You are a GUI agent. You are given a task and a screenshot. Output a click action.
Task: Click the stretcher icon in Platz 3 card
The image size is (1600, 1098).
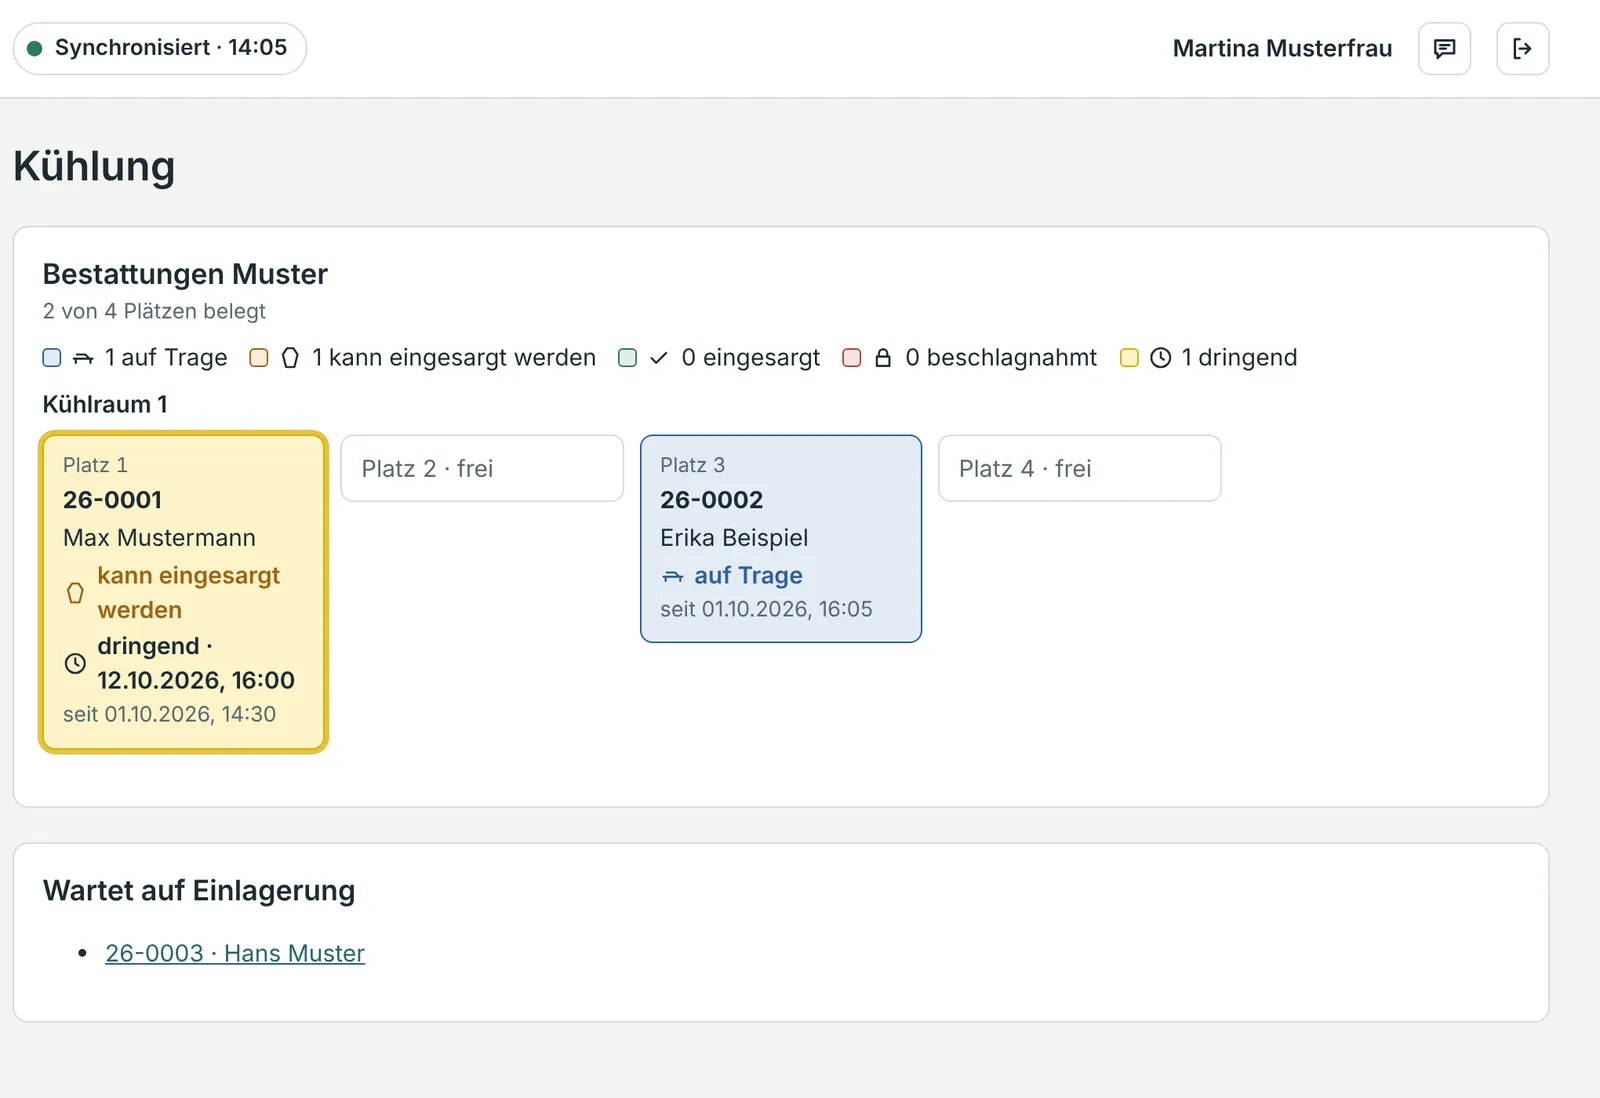point(673,576)
